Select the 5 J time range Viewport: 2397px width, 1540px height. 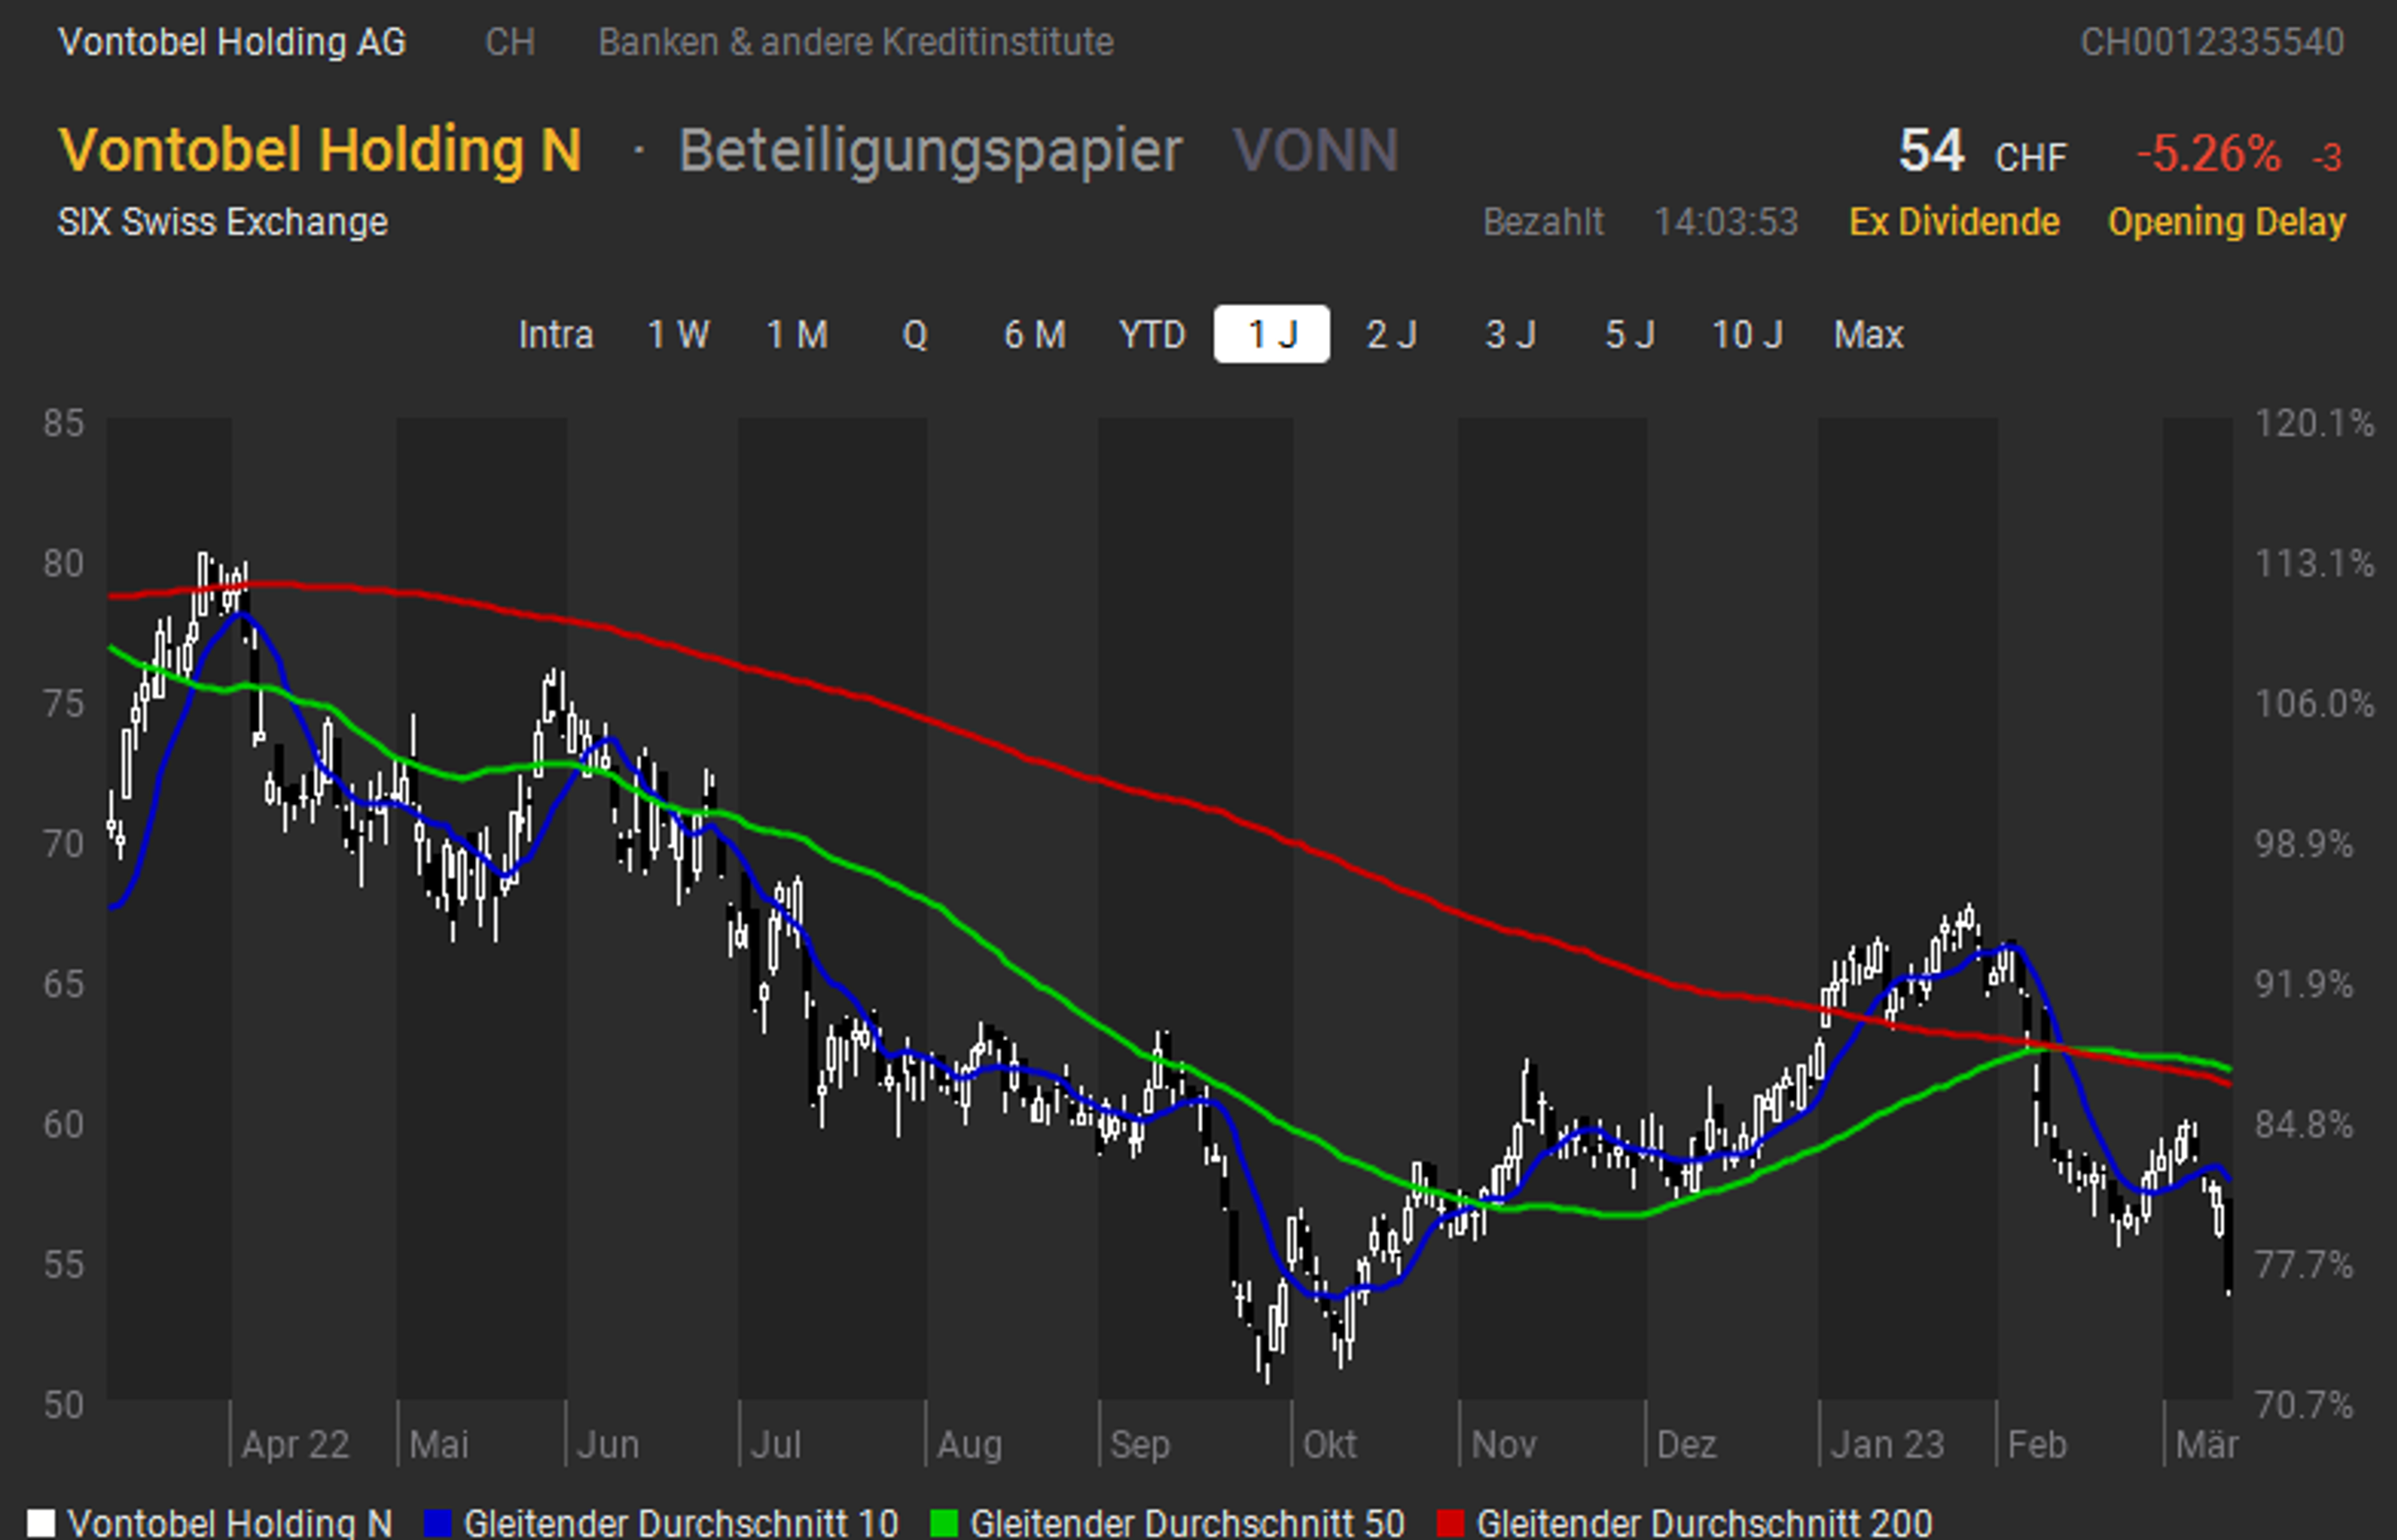click(x=1629, y=334)
